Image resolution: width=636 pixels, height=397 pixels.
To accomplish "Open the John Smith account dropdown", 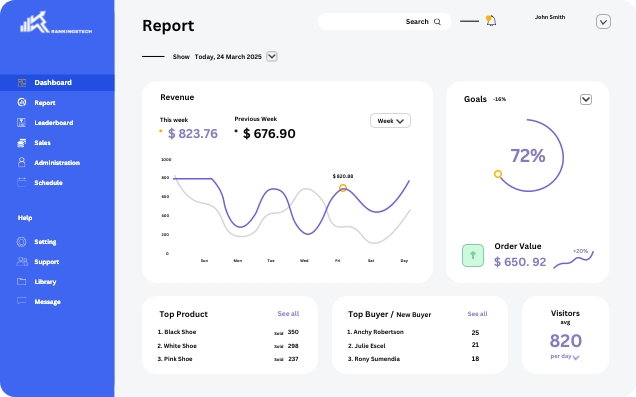I will (603, 21).
